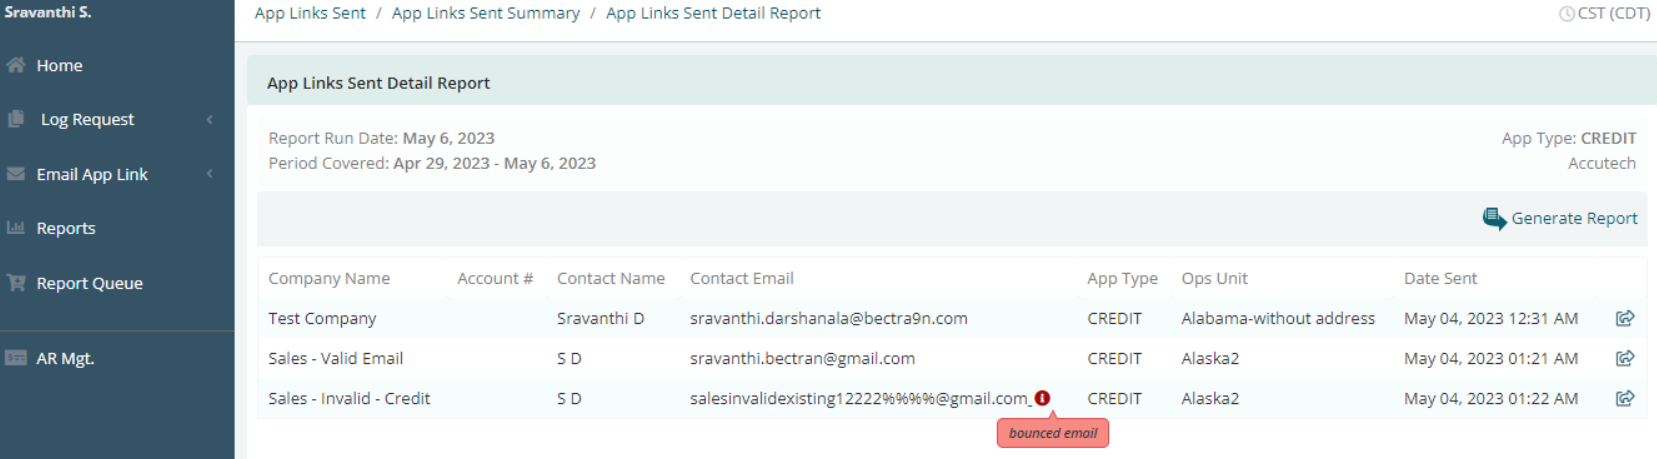Expand the Email App Link submenu chevron
Viewport: 1657px width, 459px height.
pyautogui.click(x=210, y=174)
